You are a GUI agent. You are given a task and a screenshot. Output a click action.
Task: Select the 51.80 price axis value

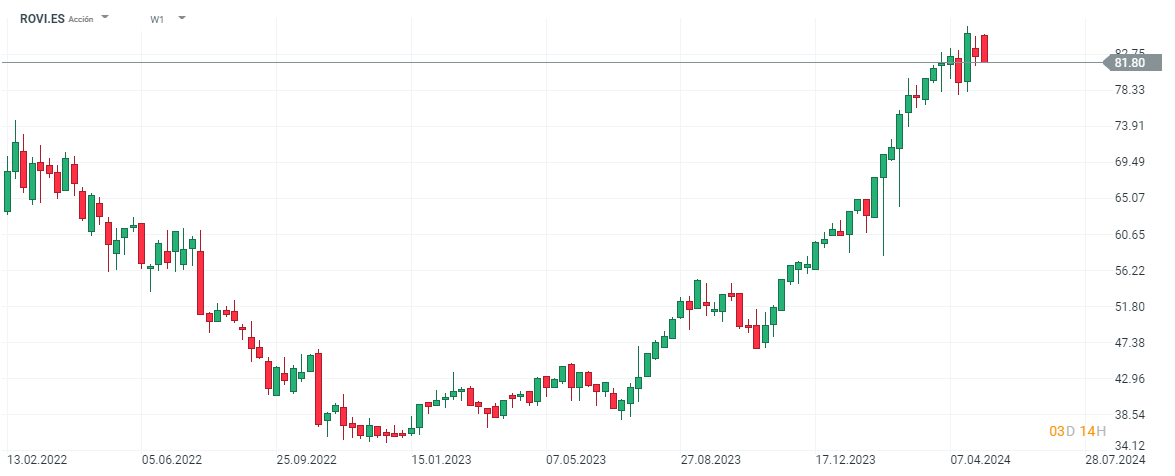point(1130,307)
